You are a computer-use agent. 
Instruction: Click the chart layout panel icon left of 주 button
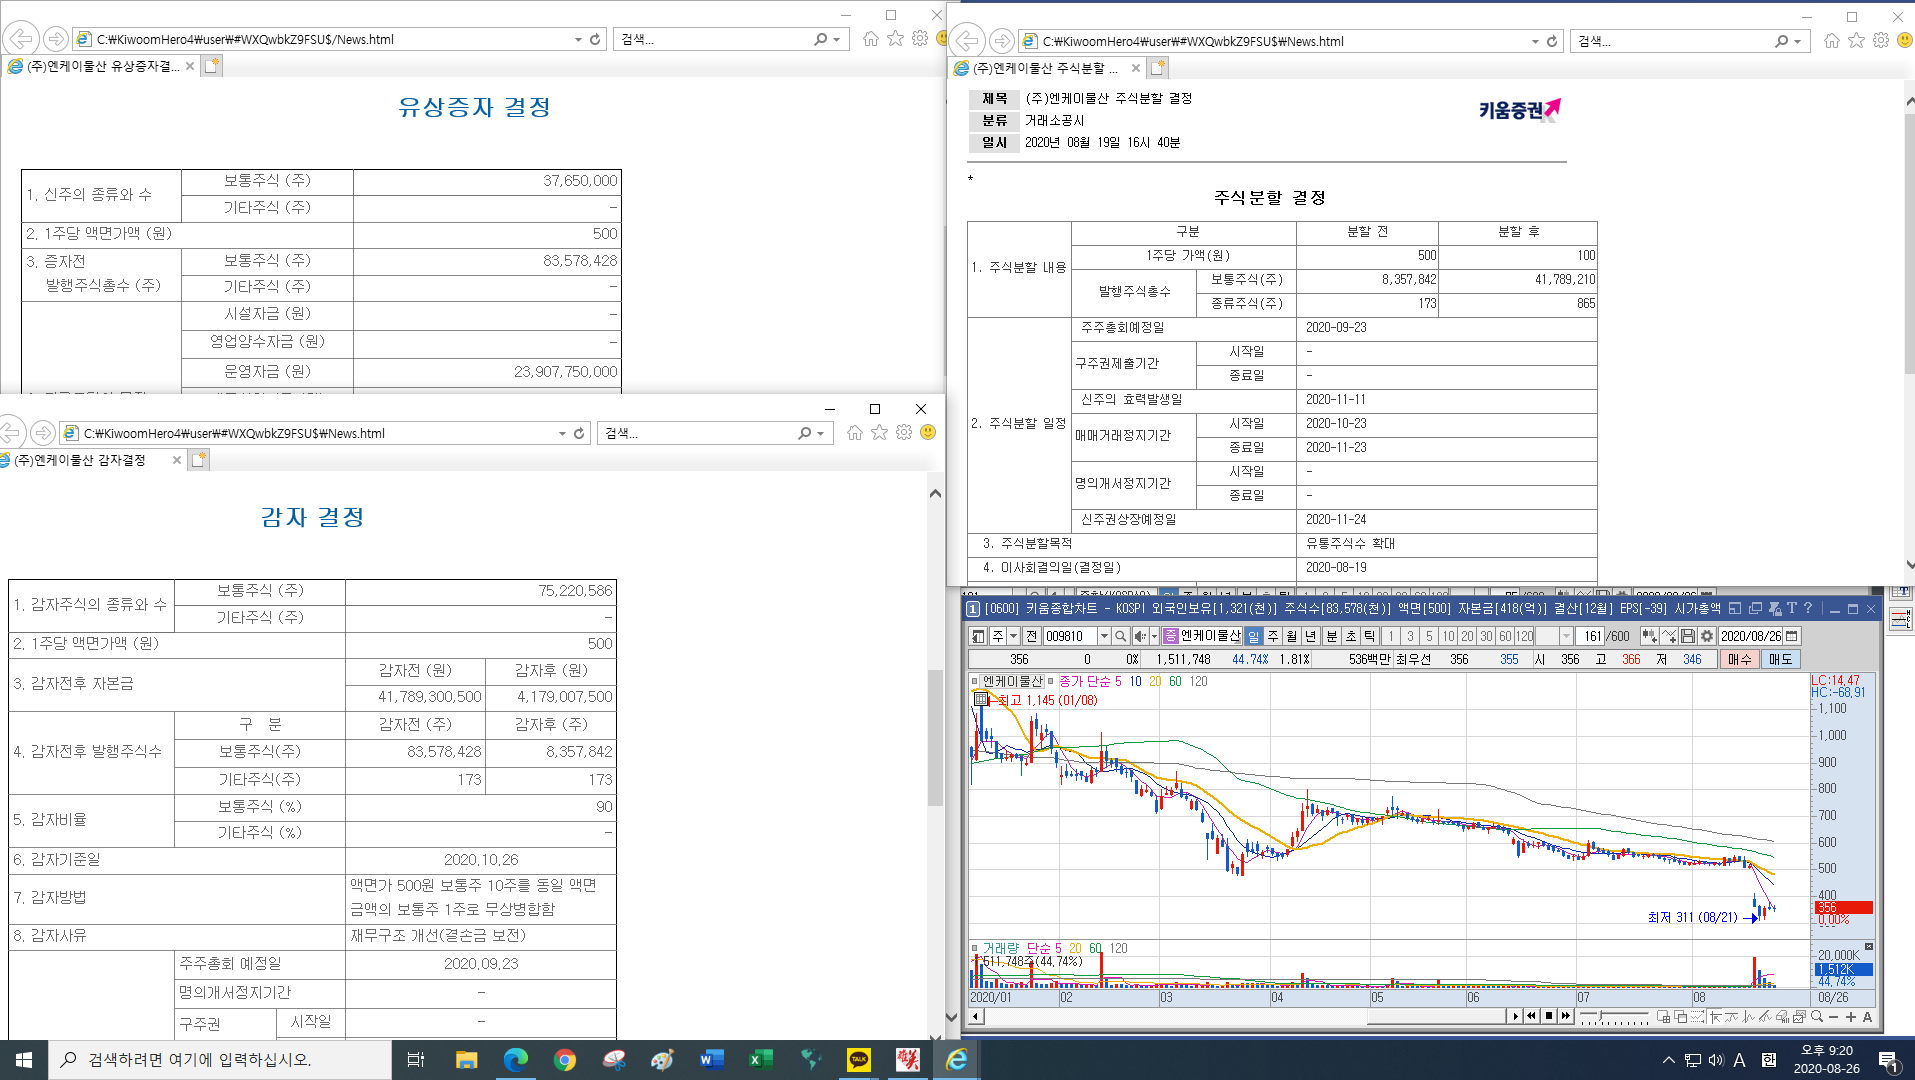coord(978,636)
